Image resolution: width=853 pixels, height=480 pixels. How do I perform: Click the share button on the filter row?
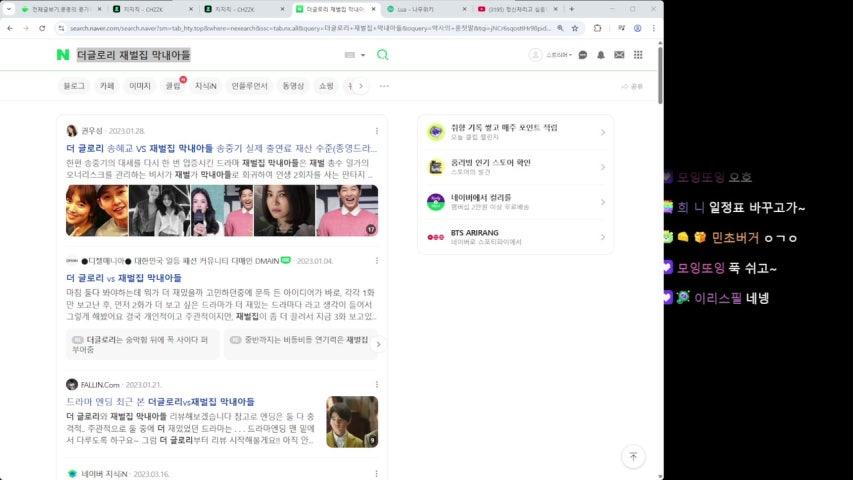tap(632, 87)
